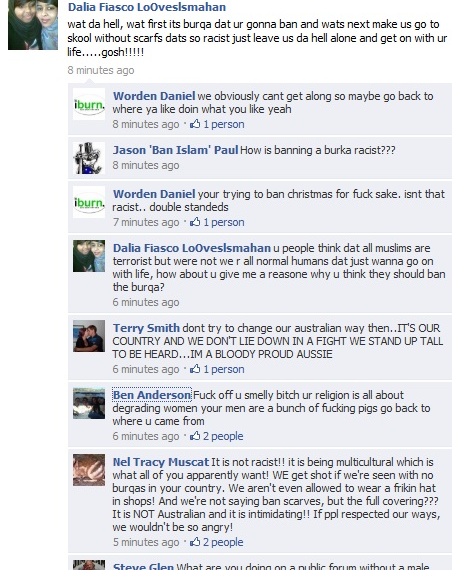Open Nel Tracy Muscat's profile thumbnail
Screen dimensions: 452x572
pos(89,470)
